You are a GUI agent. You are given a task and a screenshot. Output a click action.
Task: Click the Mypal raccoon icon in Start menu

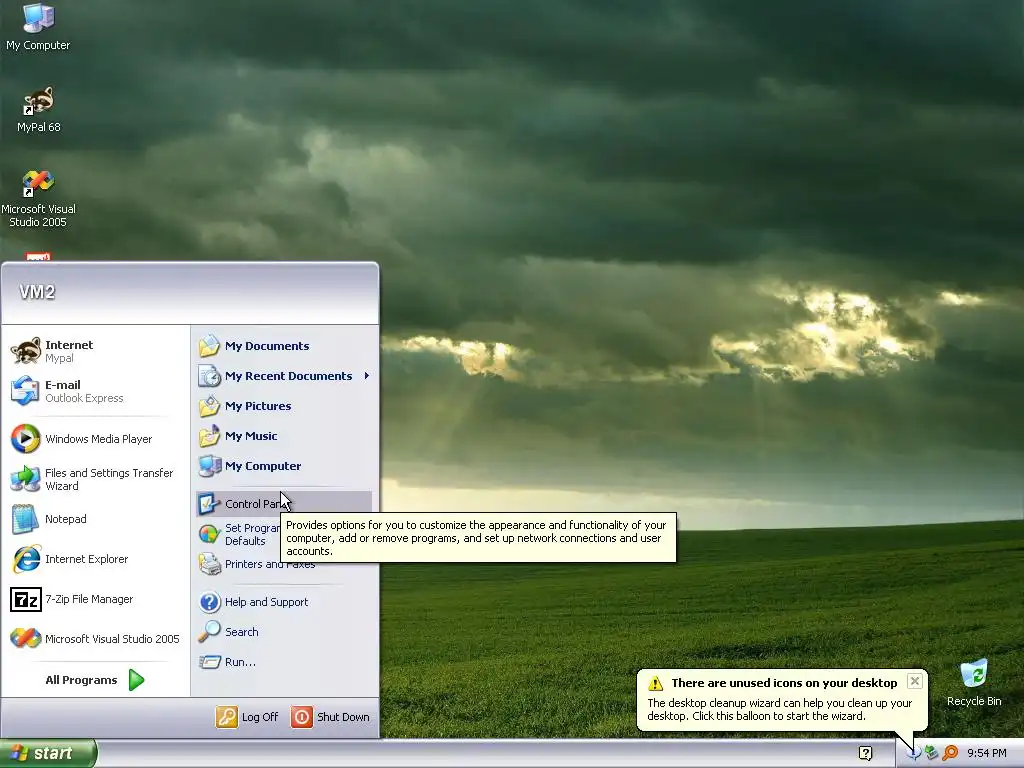25,351
